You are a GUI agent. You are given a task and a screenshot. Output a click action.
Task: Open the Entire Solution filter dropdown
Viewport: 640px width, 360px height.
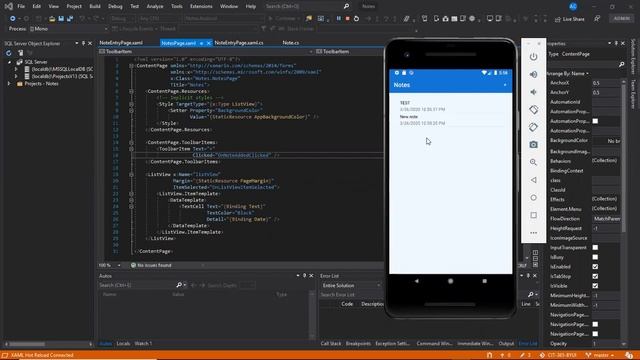[x=351, y=285]
